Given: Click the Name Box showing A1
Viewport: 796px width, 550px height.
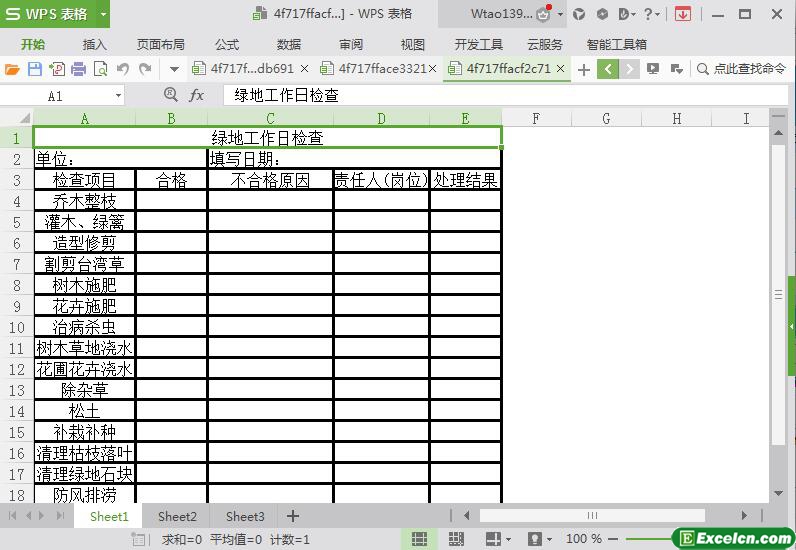Looking at the screenshot, I should [55, 95].
